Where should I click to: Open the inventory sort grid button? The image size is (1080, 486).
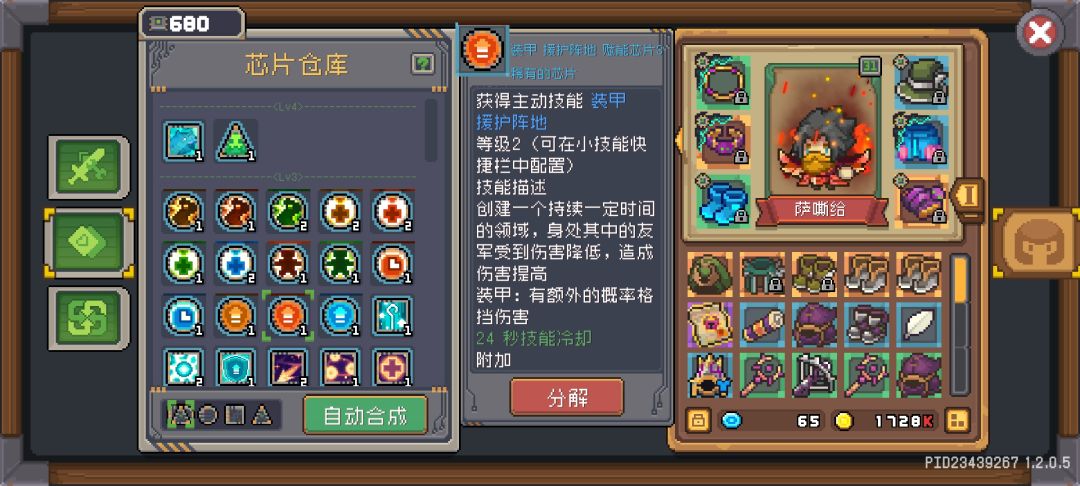click(958, 419)
